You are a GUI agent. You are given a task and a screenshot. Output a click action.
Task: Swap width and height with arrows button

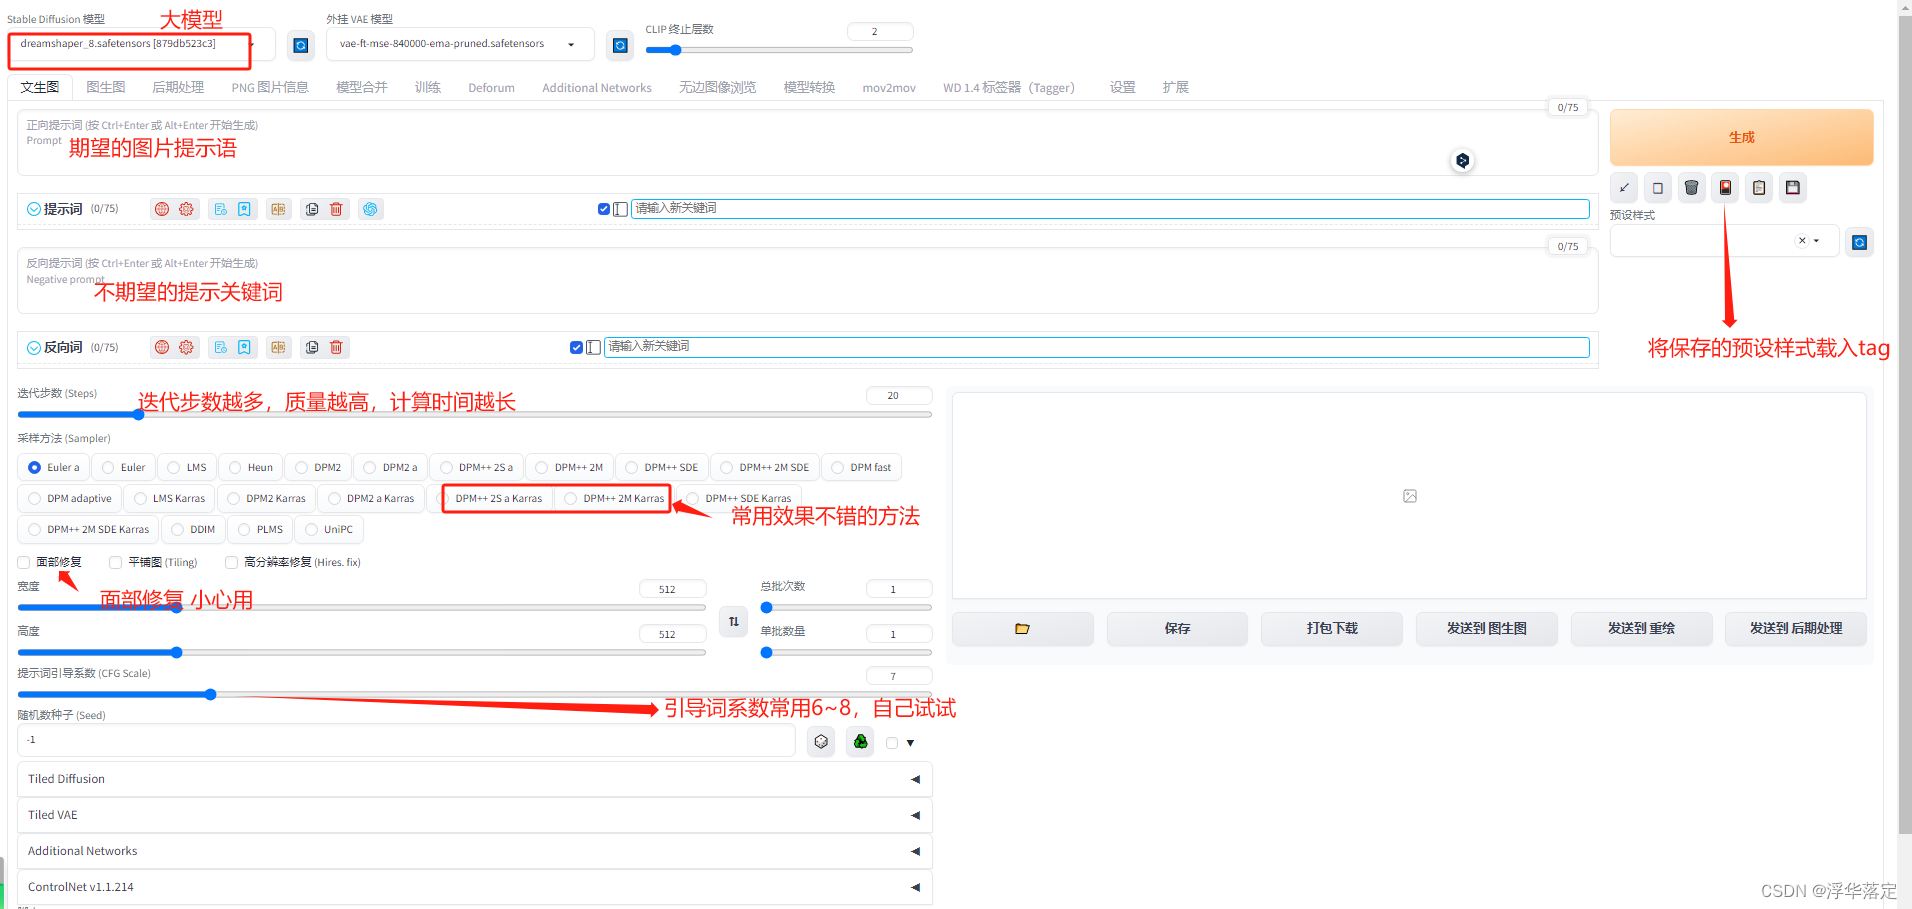tap(734, 621)
